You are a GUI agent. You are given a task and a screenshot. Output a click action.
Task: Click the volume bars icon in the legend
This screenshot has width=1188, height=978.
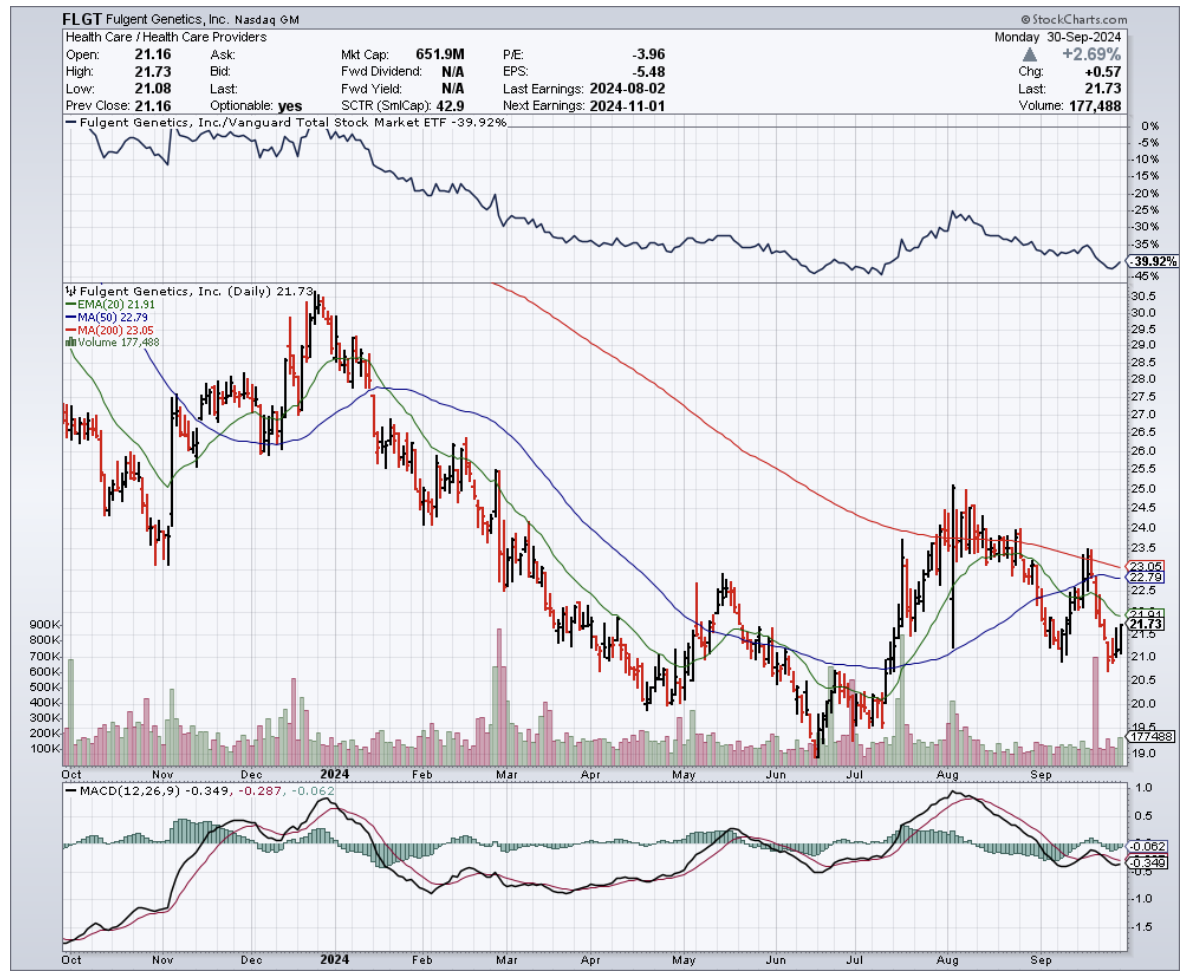(x=69, y=341)
